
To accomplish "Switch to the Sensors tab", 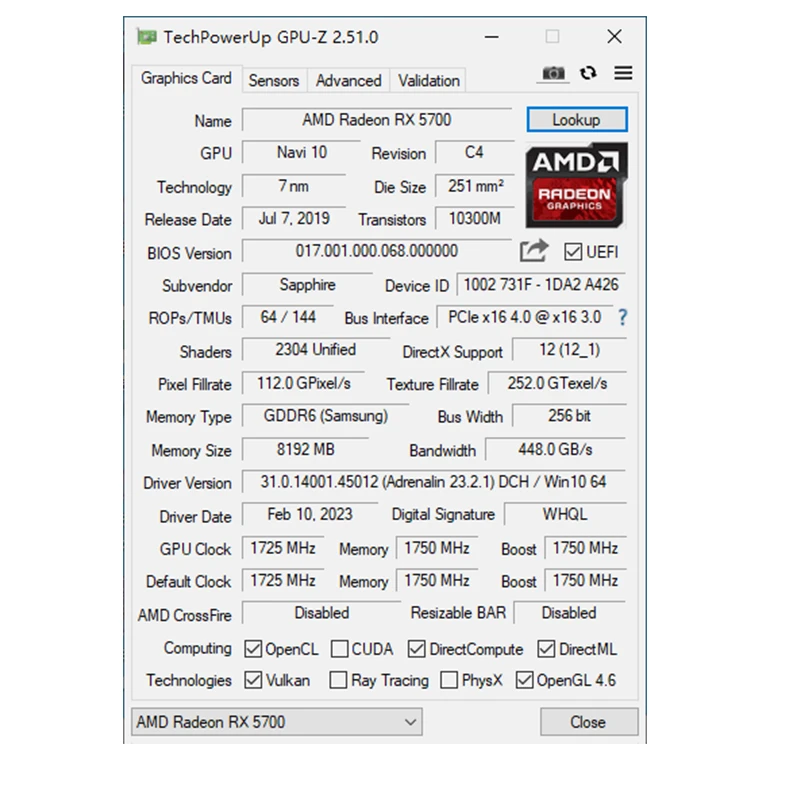I will click(x=274, y=81).
